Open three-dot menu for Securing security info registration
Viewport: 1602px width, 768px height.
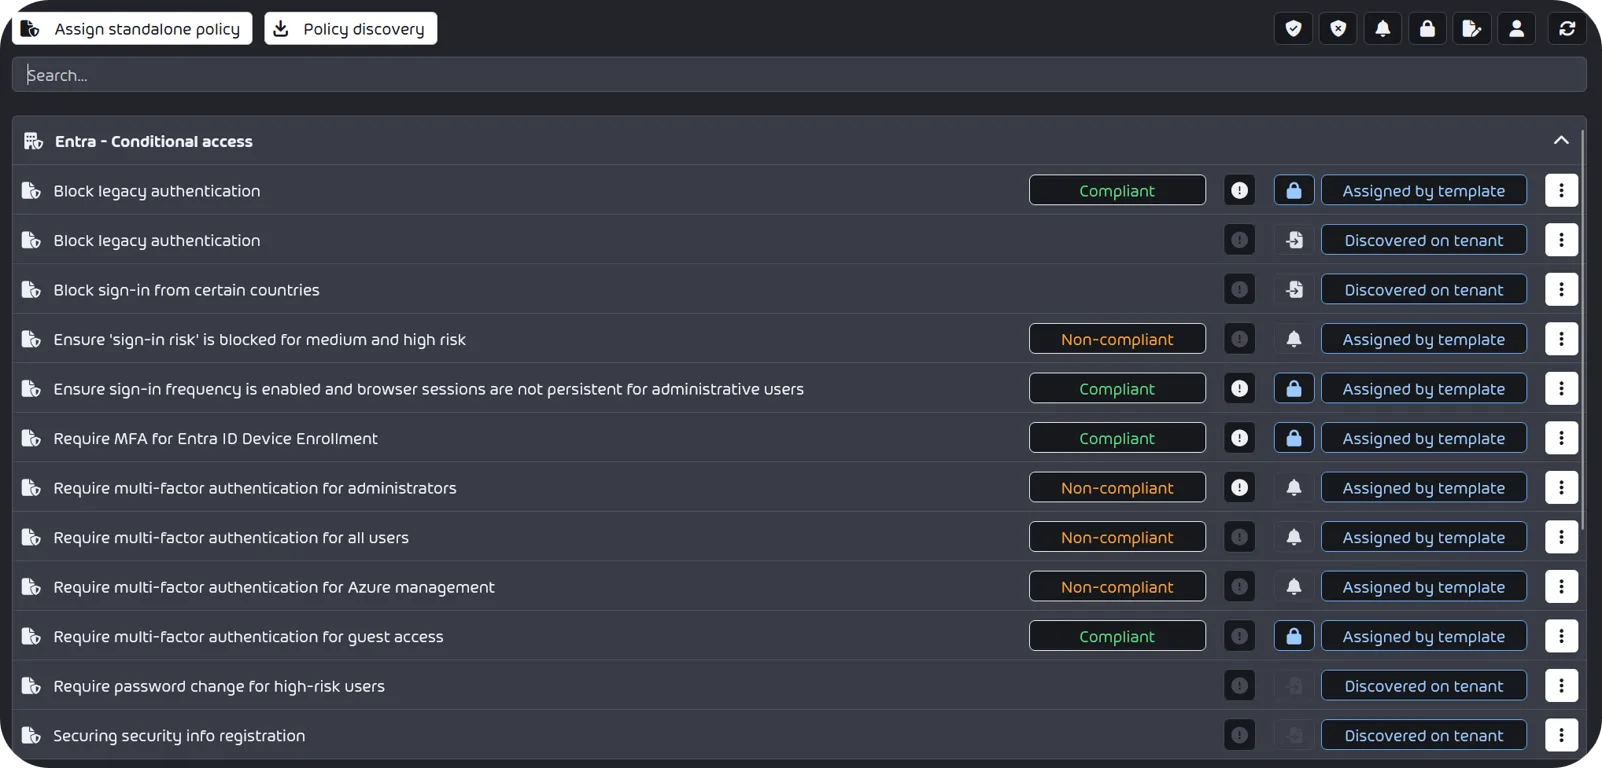tap(1561, 735)
